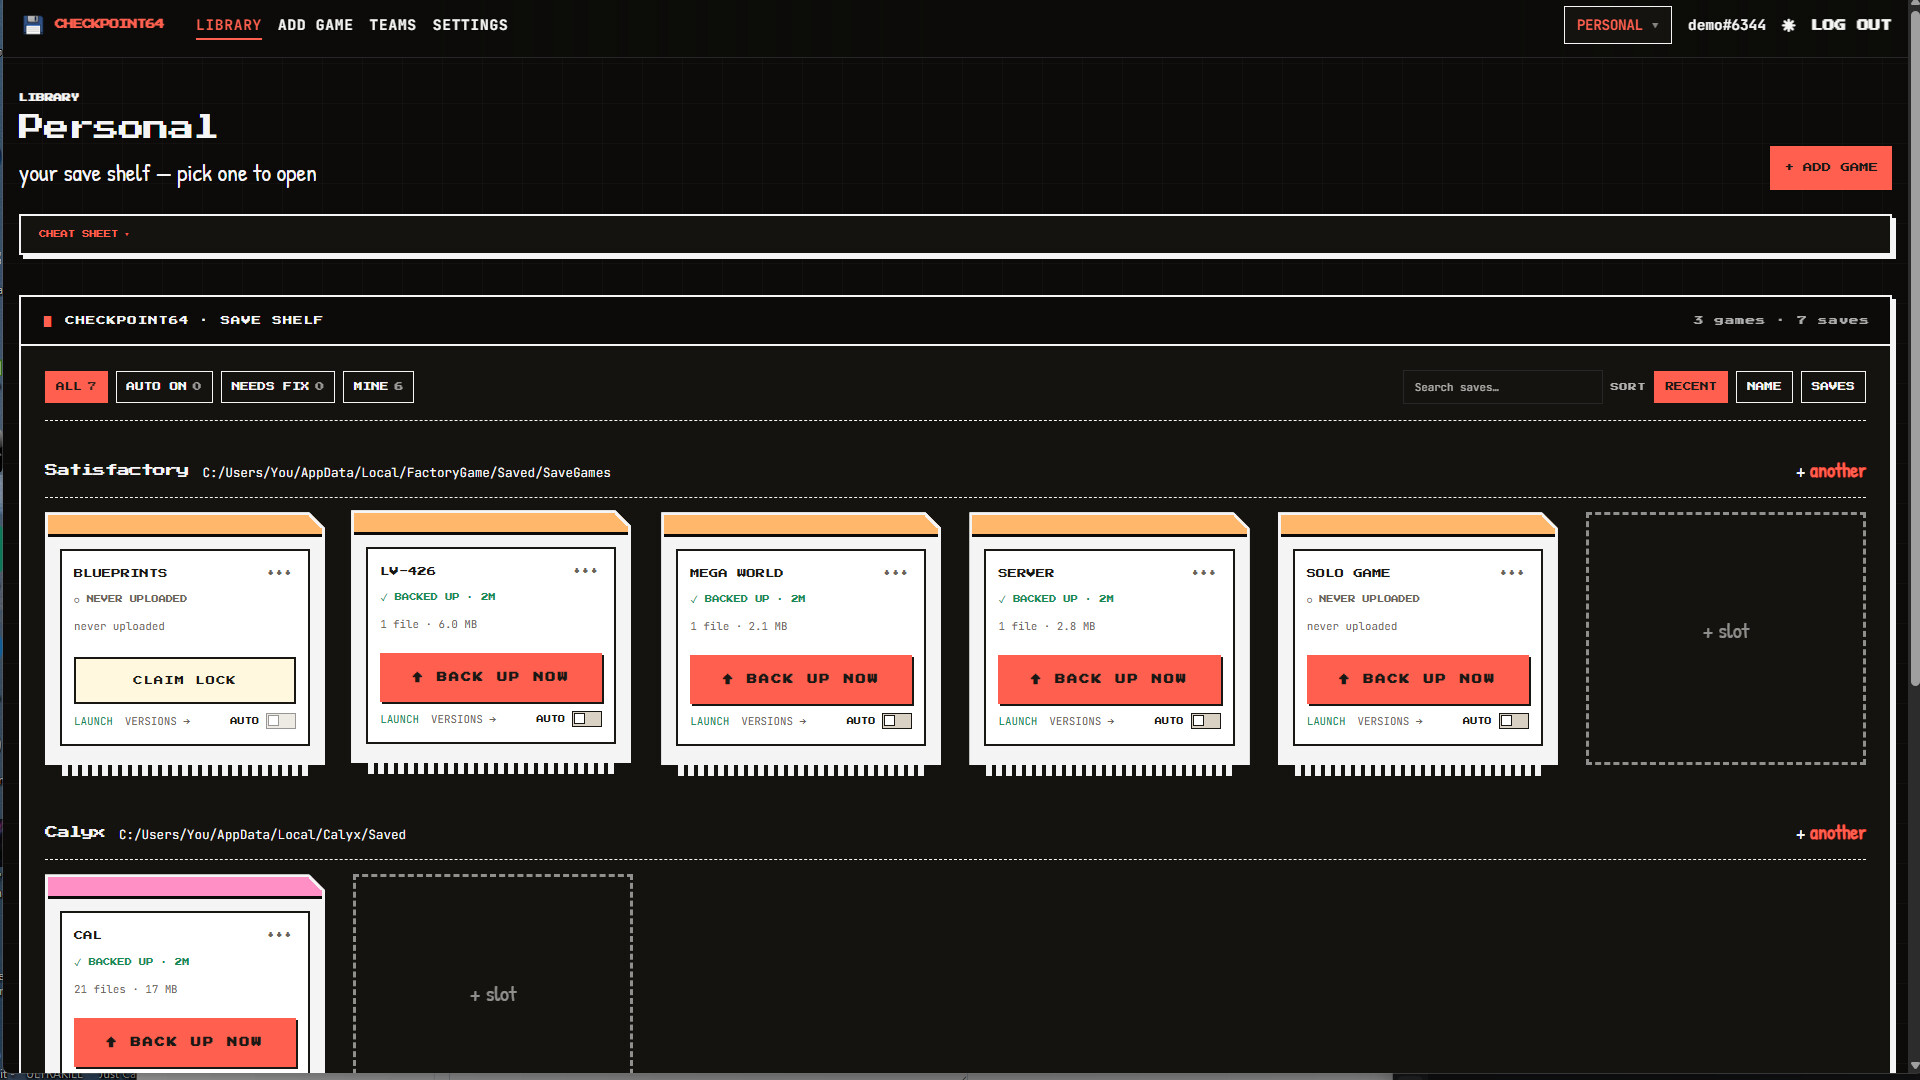
Task: Sort saves by RECENT
Action: click(x=1690, y=387)
